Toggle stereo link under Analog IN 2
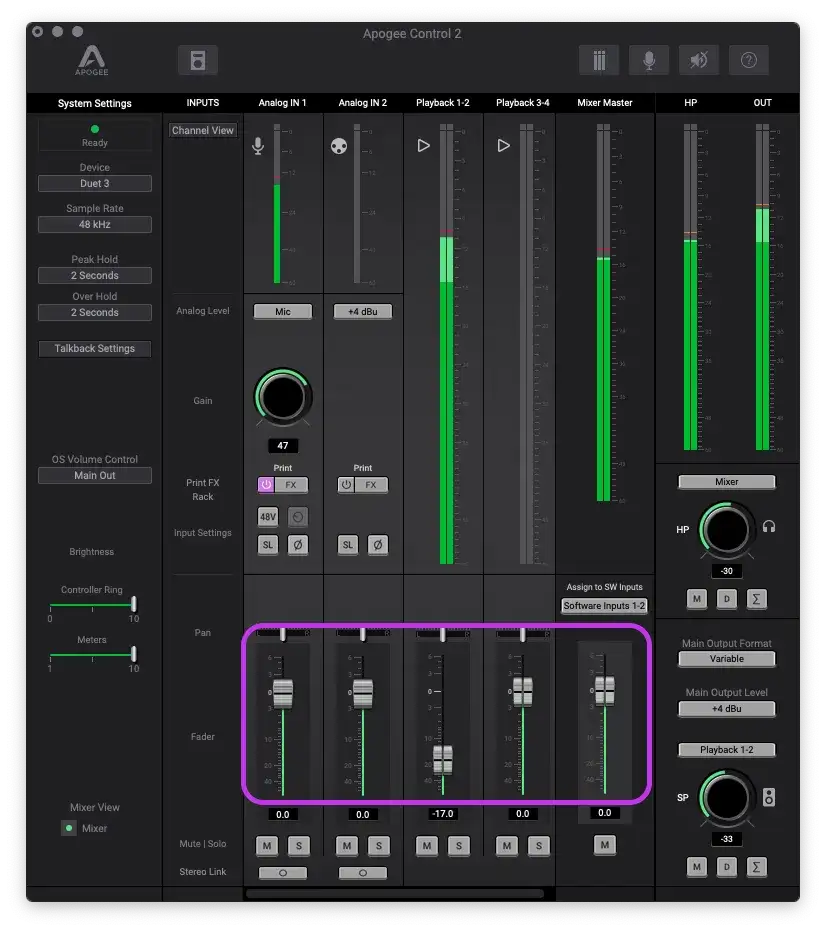The image size is (826, 932). pyautogui.click(x=362, y=873)
